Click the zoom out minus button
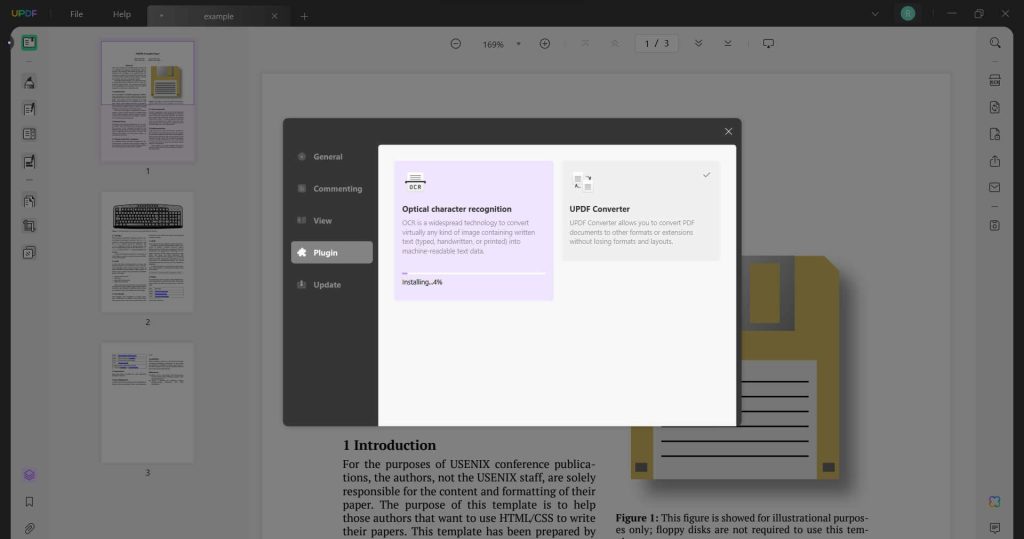1024x539 pixels. pos(456,44)
